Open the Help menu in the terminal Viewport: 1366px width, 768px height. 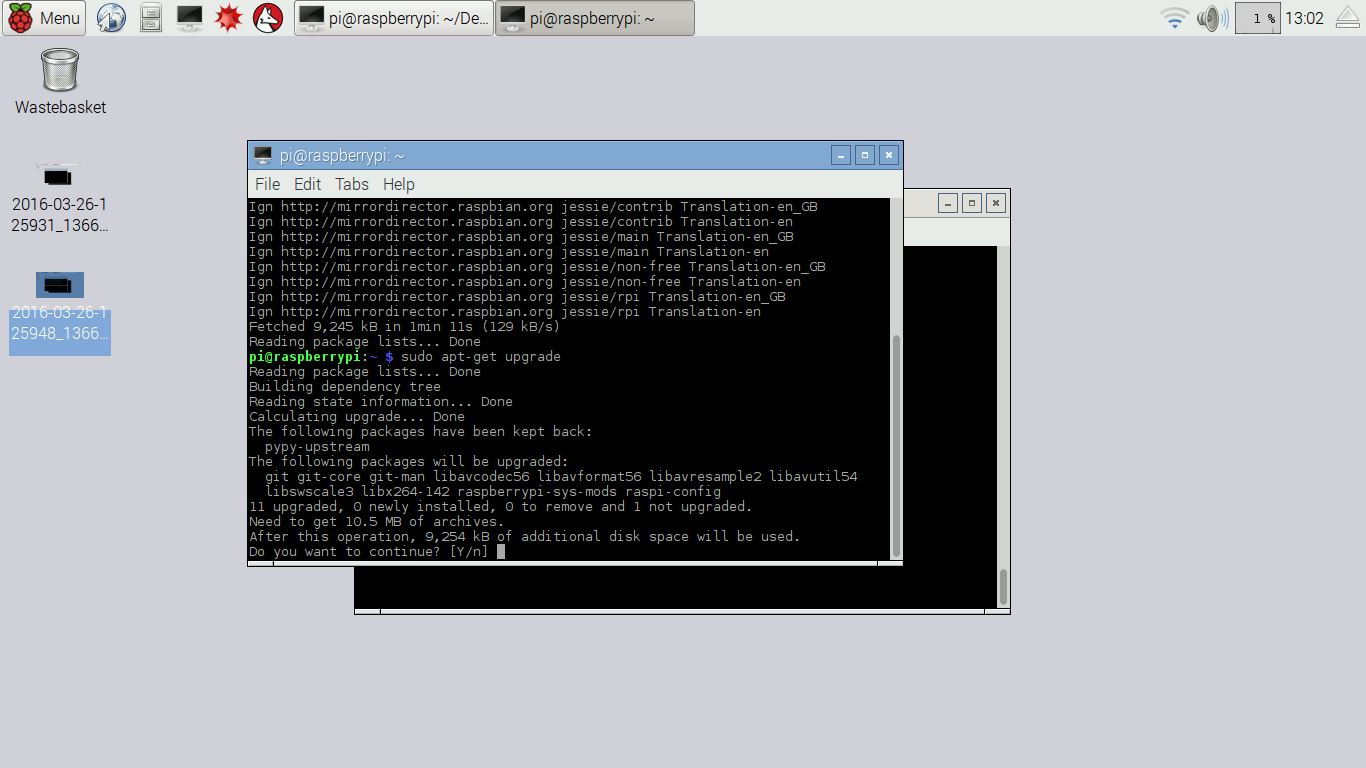click(398, 184)
